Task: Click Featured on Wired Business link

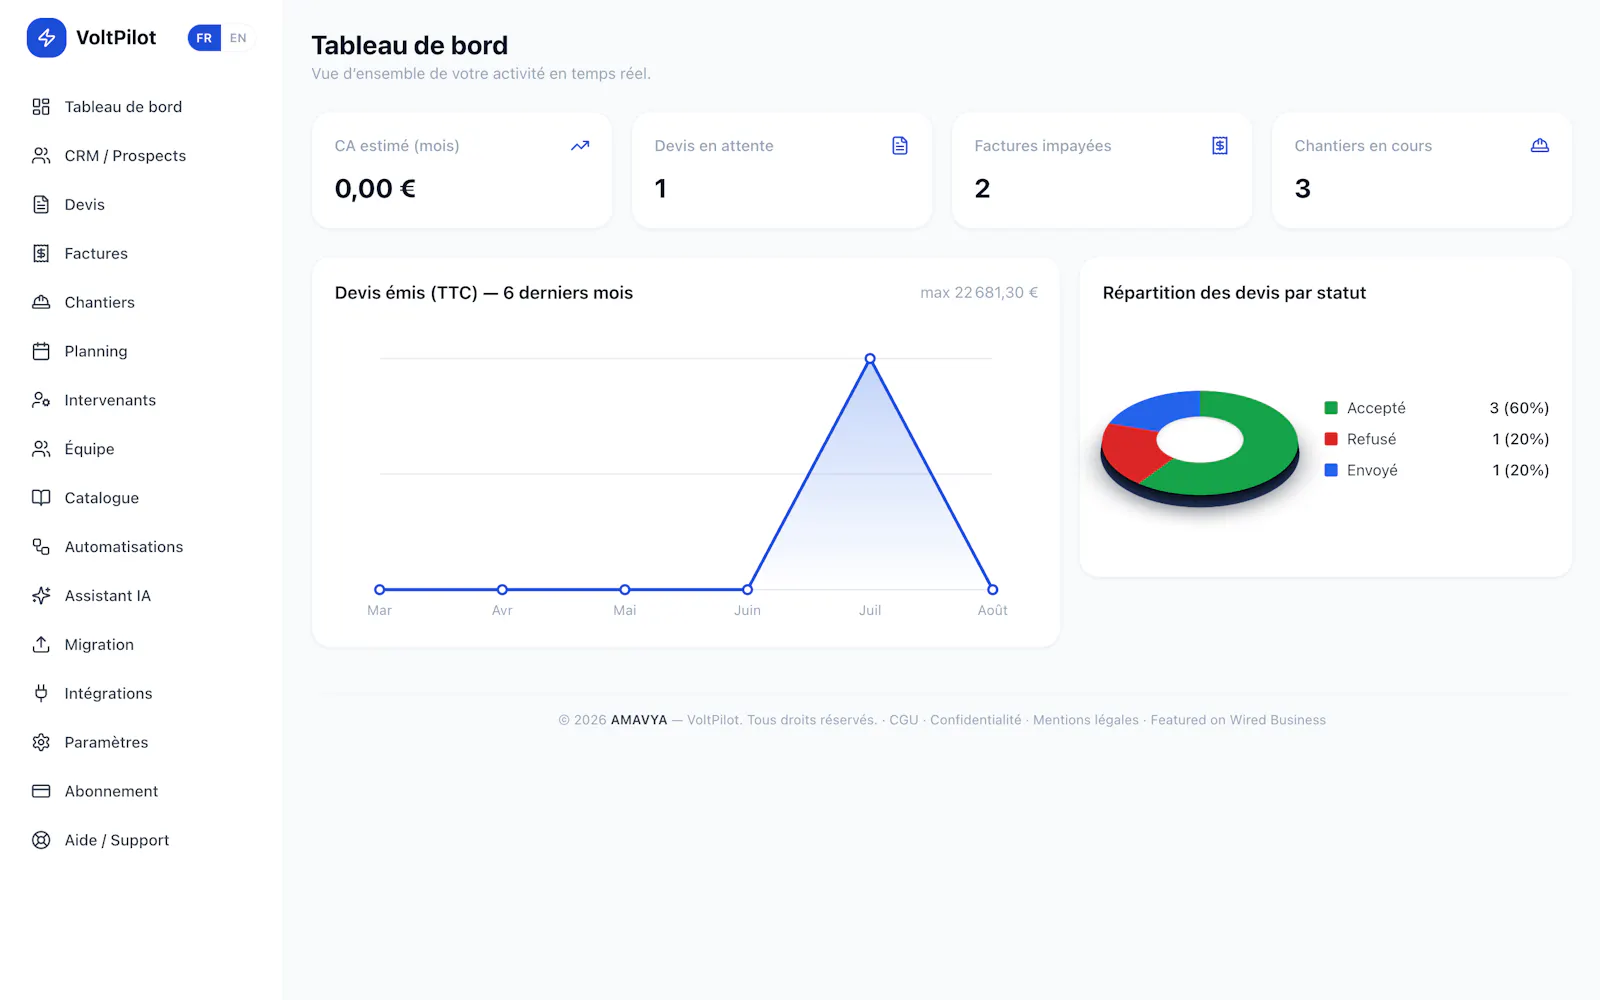Action: pyautogui.click(x=1238, y=720)
